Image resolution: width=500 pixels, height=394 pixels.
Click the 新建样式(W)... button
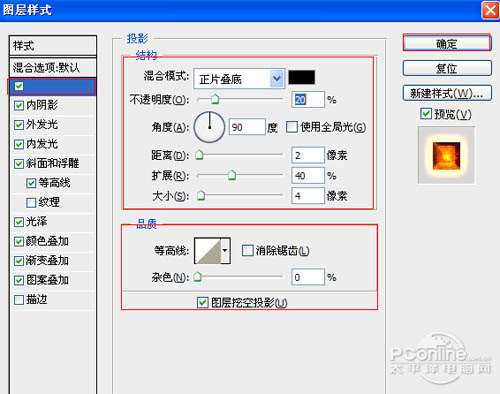tap(447, 93)
